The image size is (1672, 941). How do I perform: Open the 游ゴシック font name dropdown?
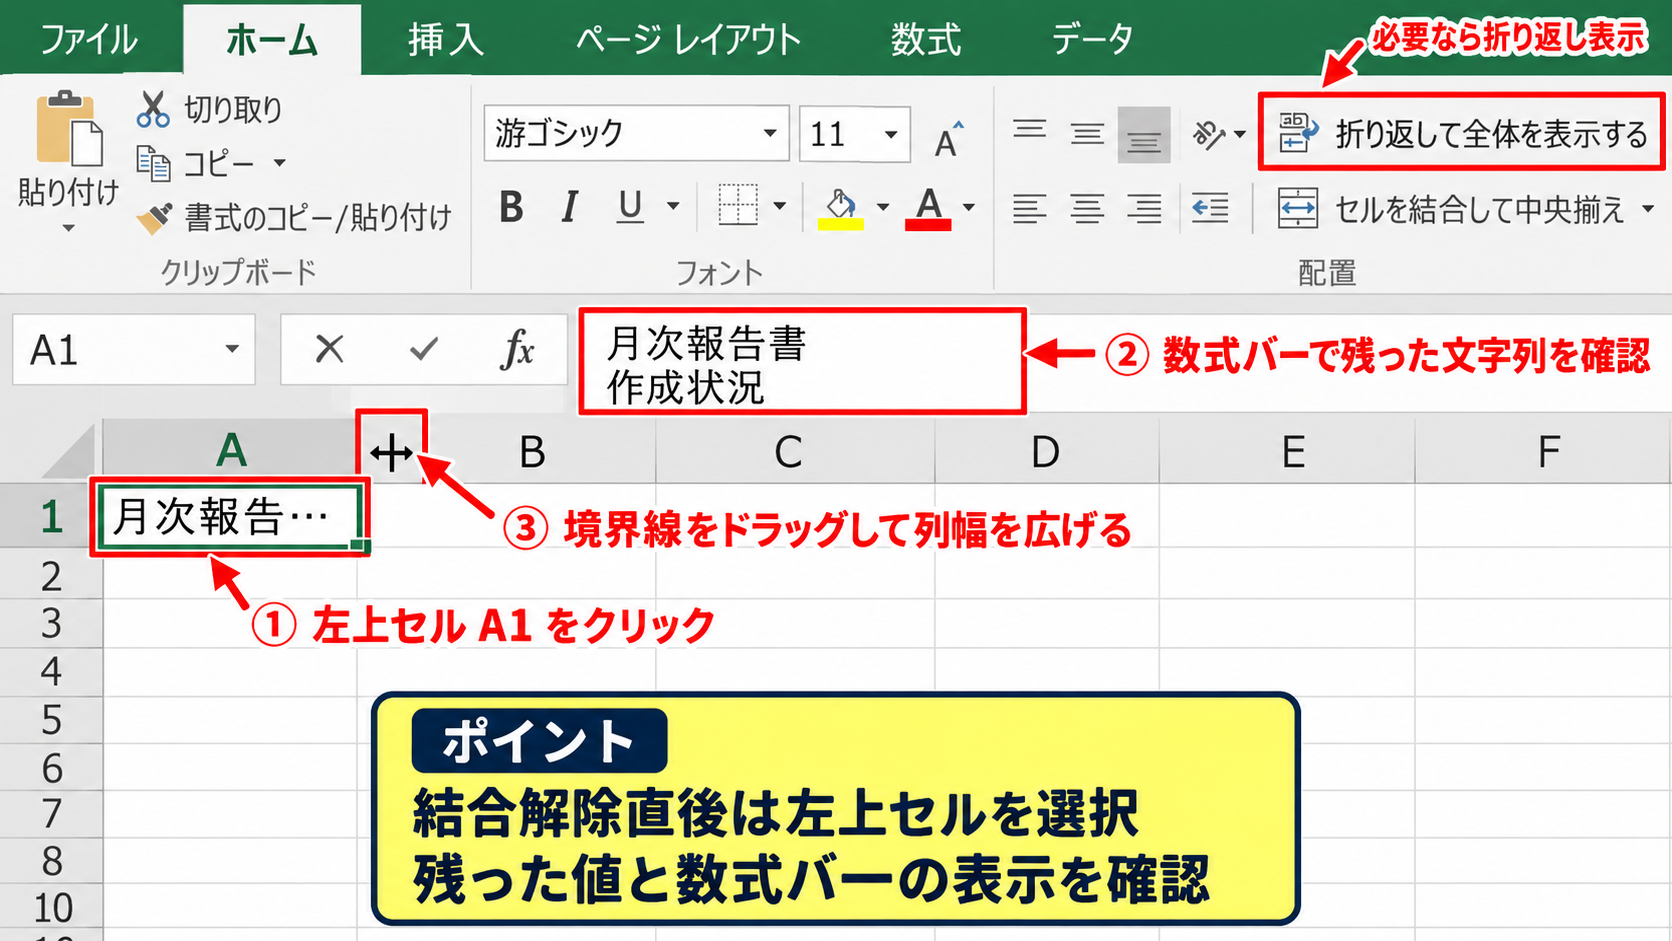tap(770, 133)
